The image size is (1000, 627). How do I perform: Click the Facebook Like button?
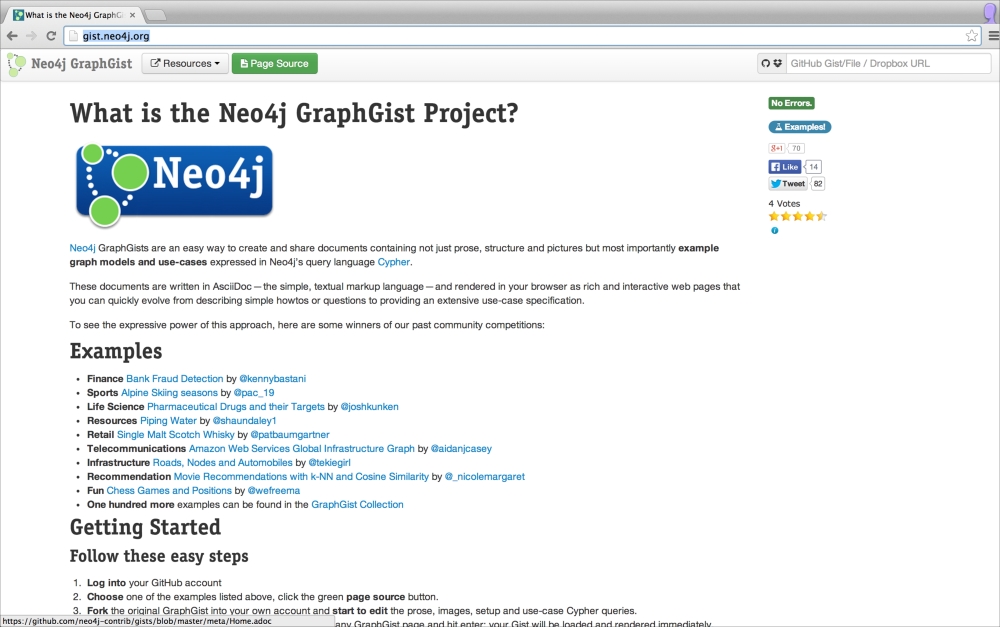tap(784, 166)
